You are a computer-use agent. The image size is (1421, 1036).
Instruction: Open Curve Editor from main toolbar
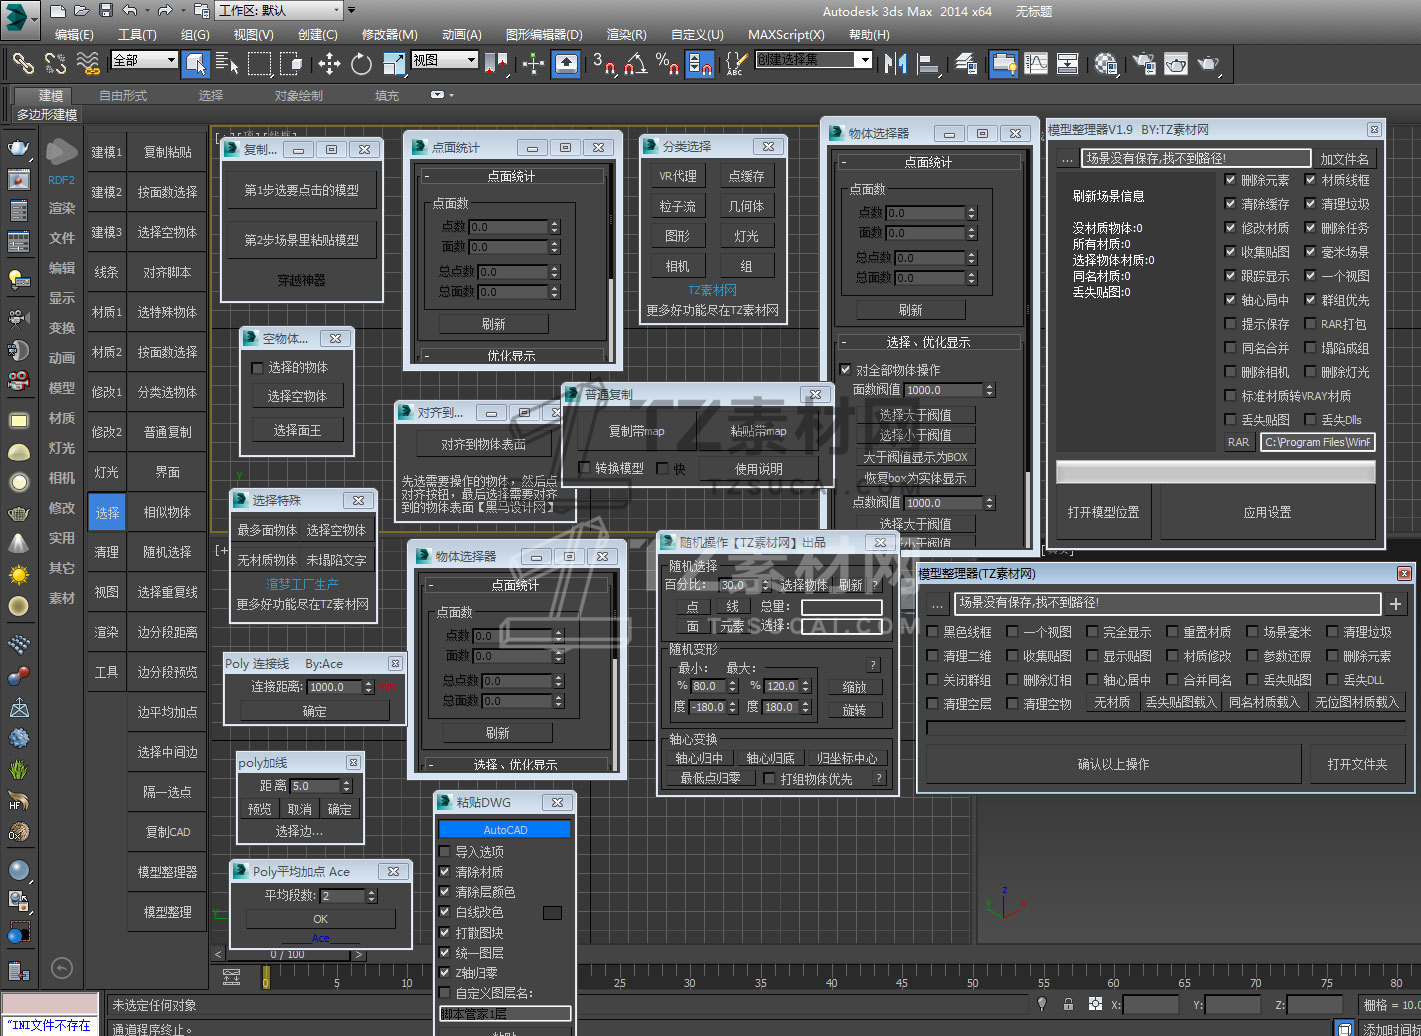tap(1036, 64)
